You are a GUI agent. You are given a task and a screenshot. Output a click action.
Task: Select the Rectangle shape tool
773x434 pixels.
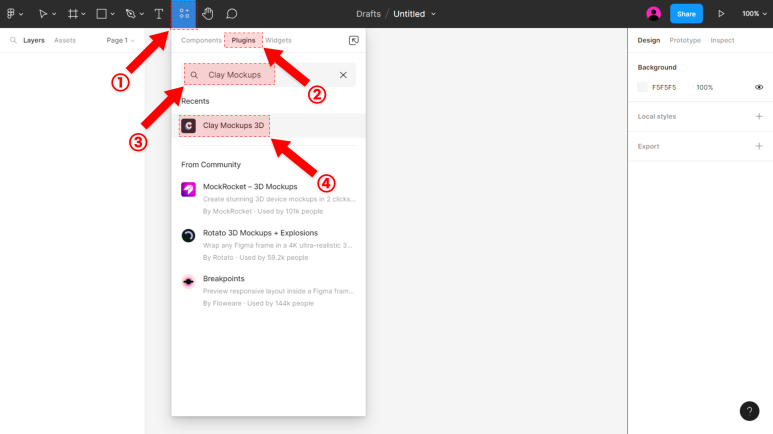click(102, 14)
